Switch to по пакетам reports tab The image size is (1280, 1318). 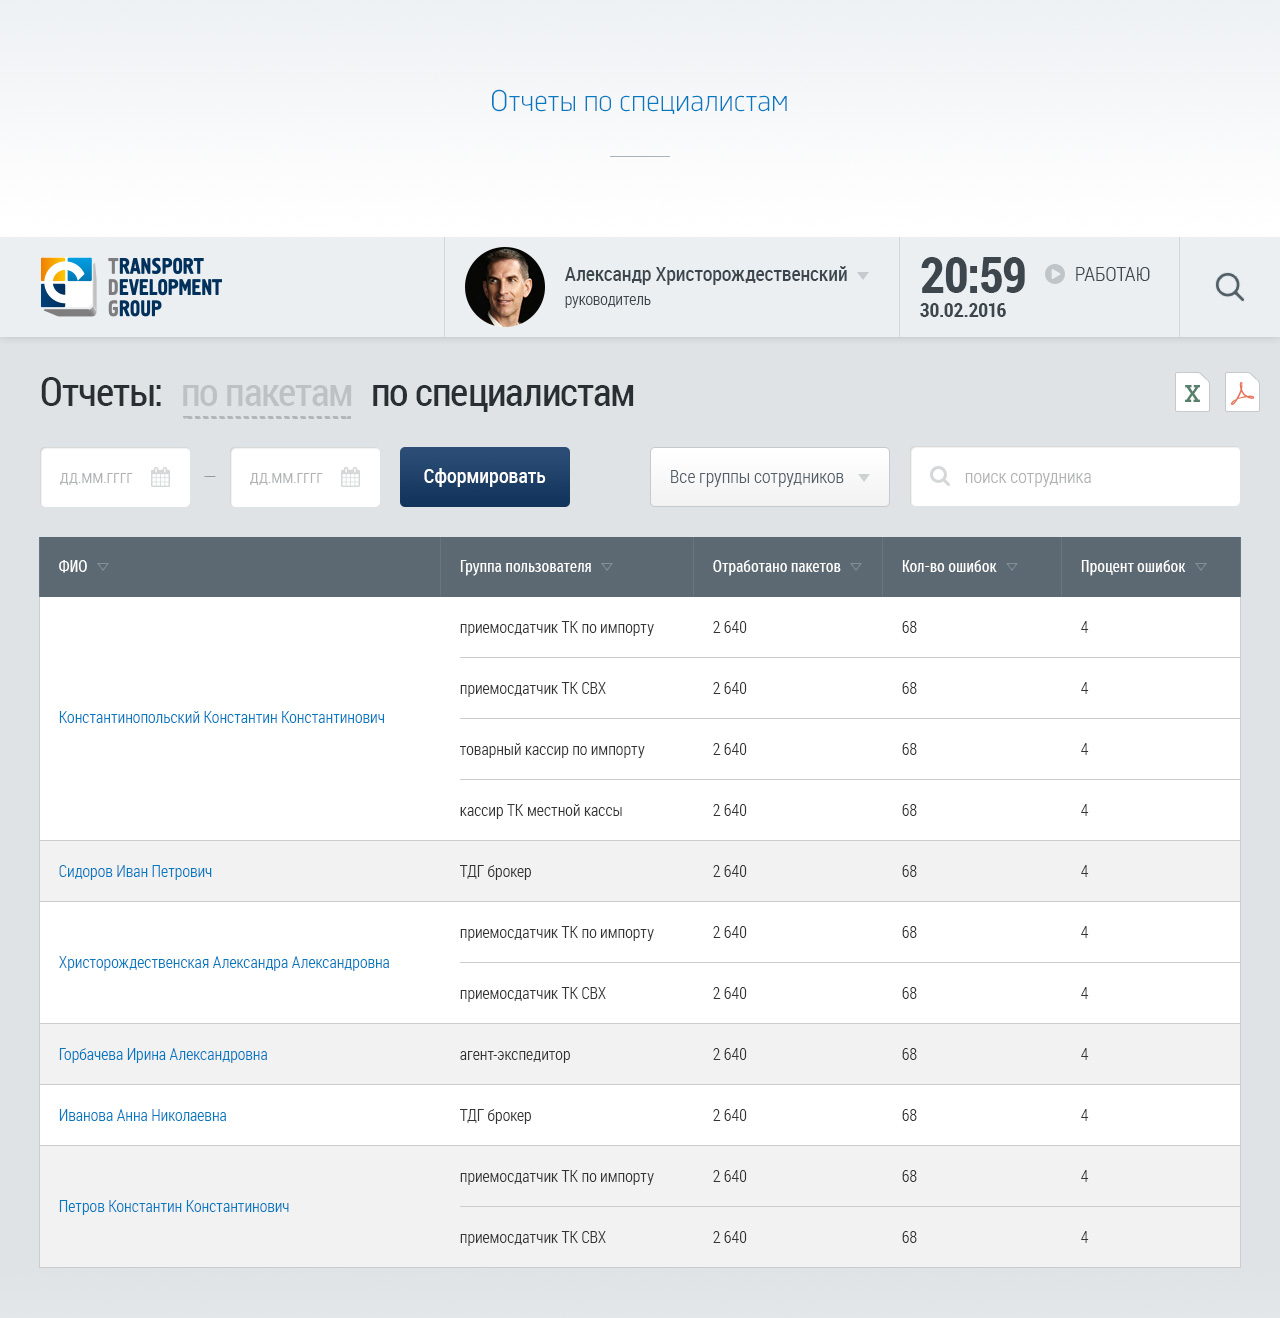[x=266, y=394]
